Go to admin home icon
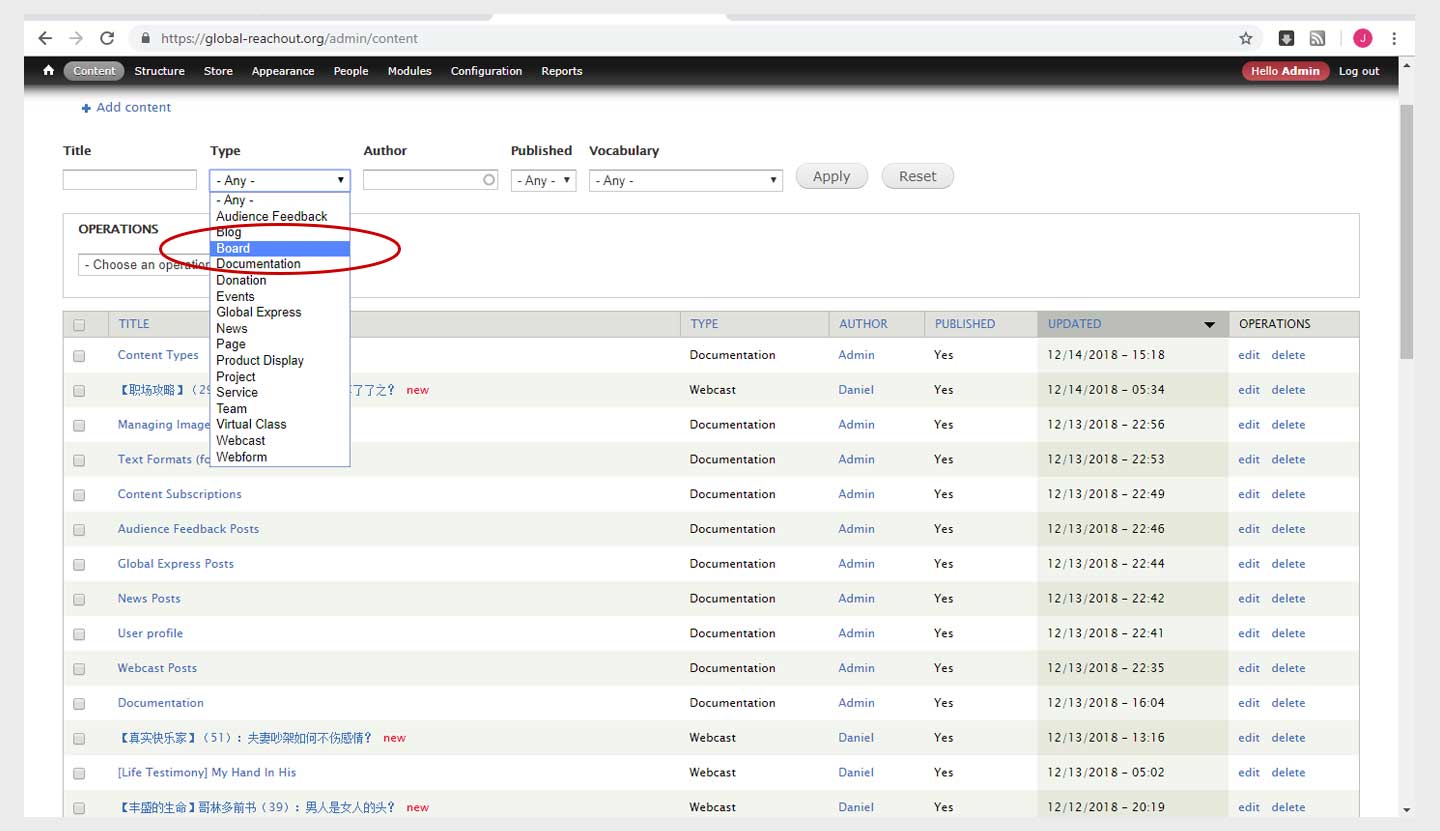1440x831 pixels. tap(48, 71)
